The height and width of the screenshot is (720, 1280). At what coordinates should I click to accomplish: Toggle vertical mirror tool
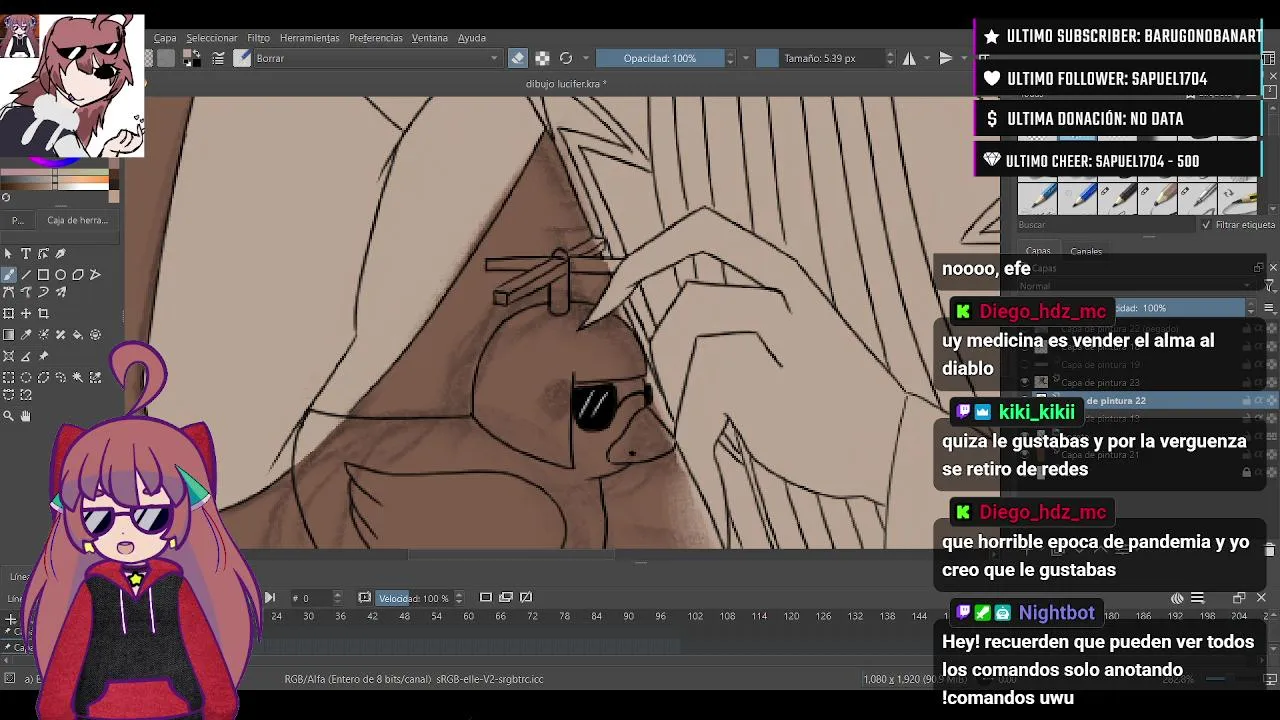[x=945, y=58]
